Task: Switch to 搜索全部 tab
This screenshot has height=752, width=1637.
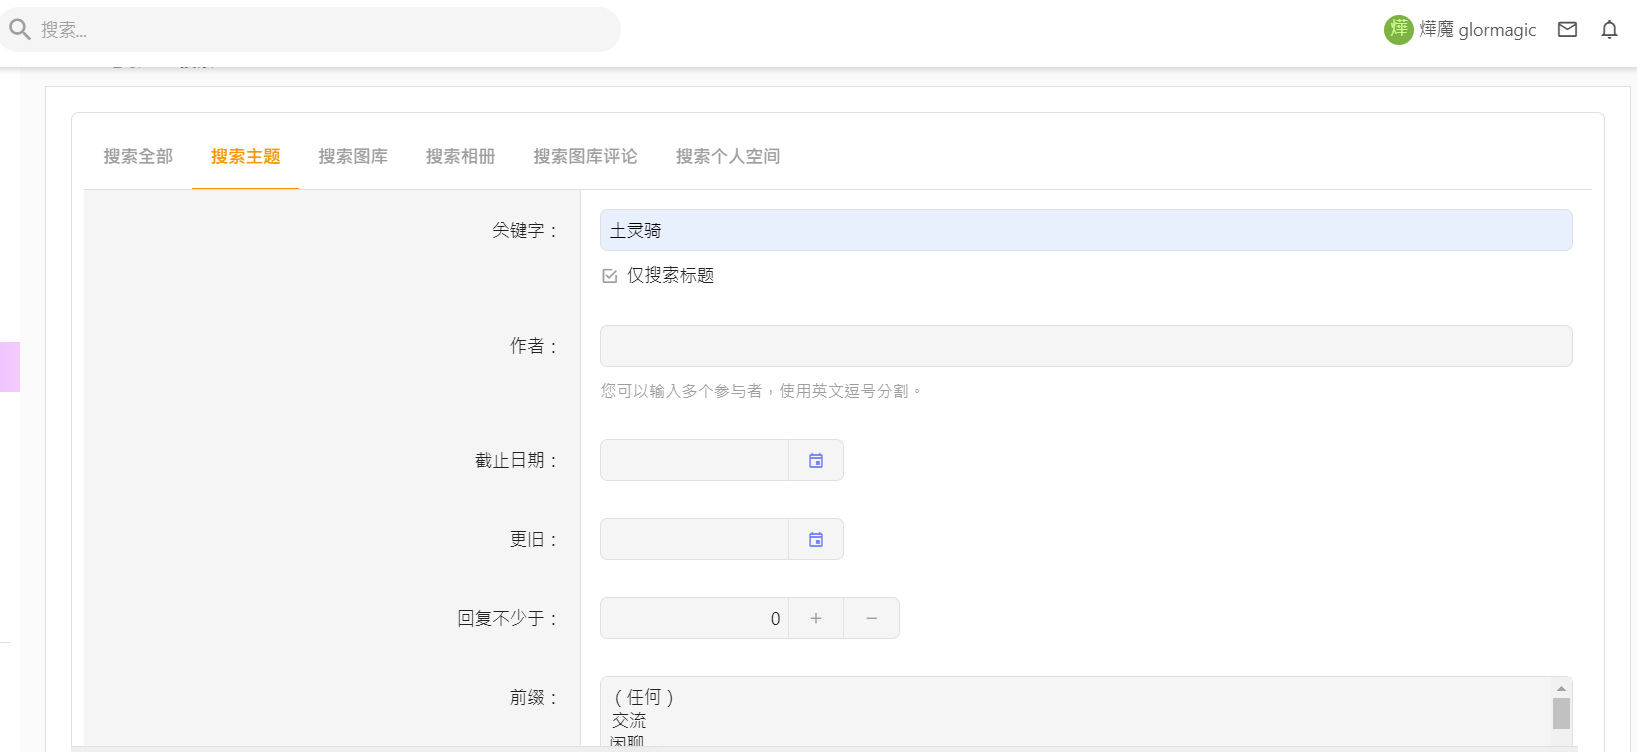Action: (138, 156)
